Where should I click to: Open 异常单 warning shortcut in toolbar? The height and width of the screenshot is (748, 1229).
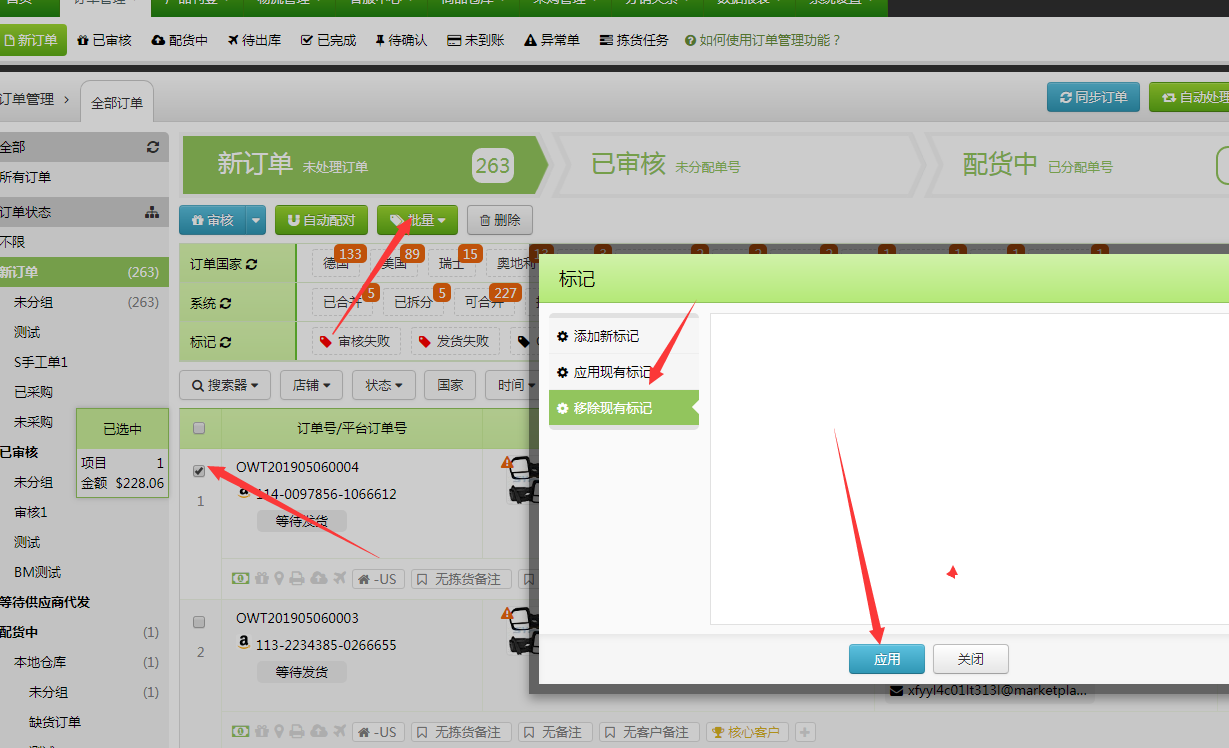pyautogui.click(x=552, y=40)
